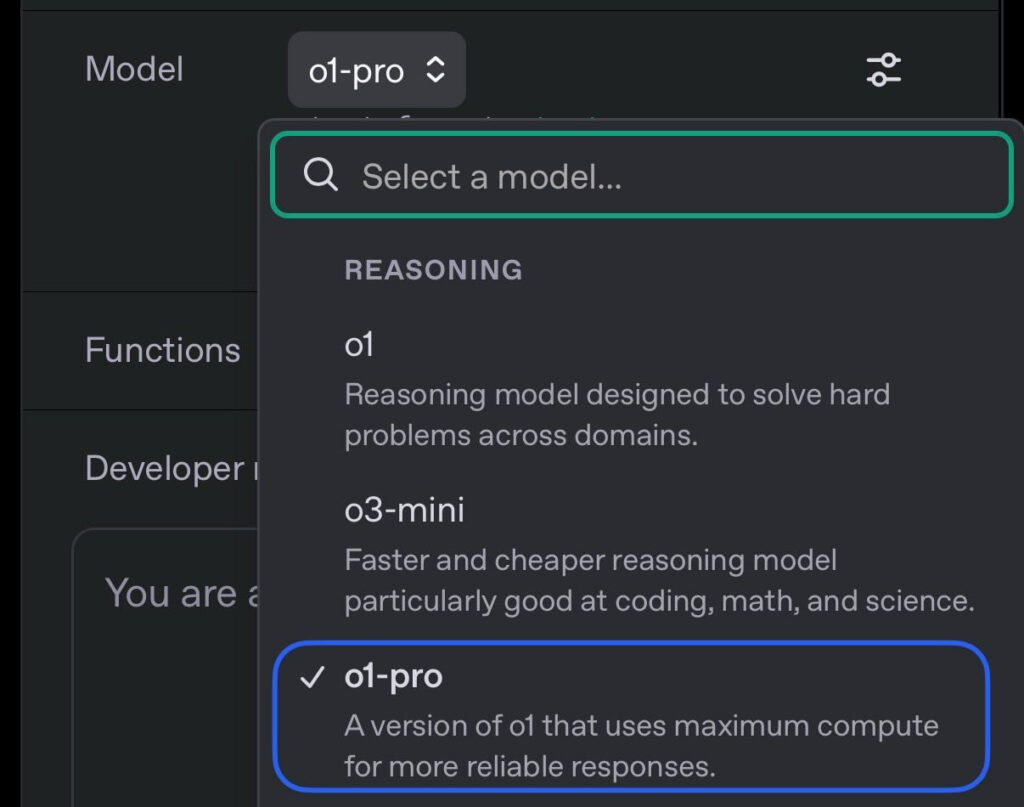Click the up-down chevron on model selector

(435, 70)
